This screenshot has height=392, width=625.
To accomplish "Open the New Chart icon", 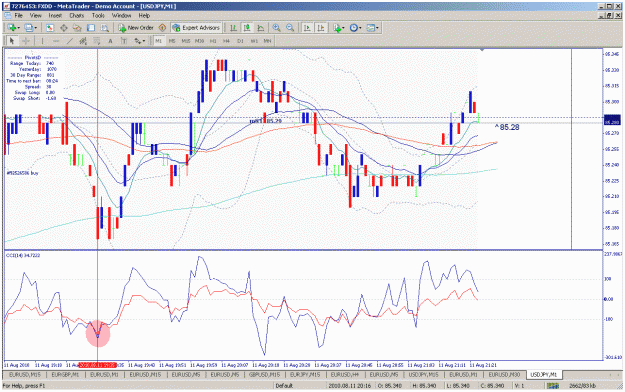I will tap(11, 28).
